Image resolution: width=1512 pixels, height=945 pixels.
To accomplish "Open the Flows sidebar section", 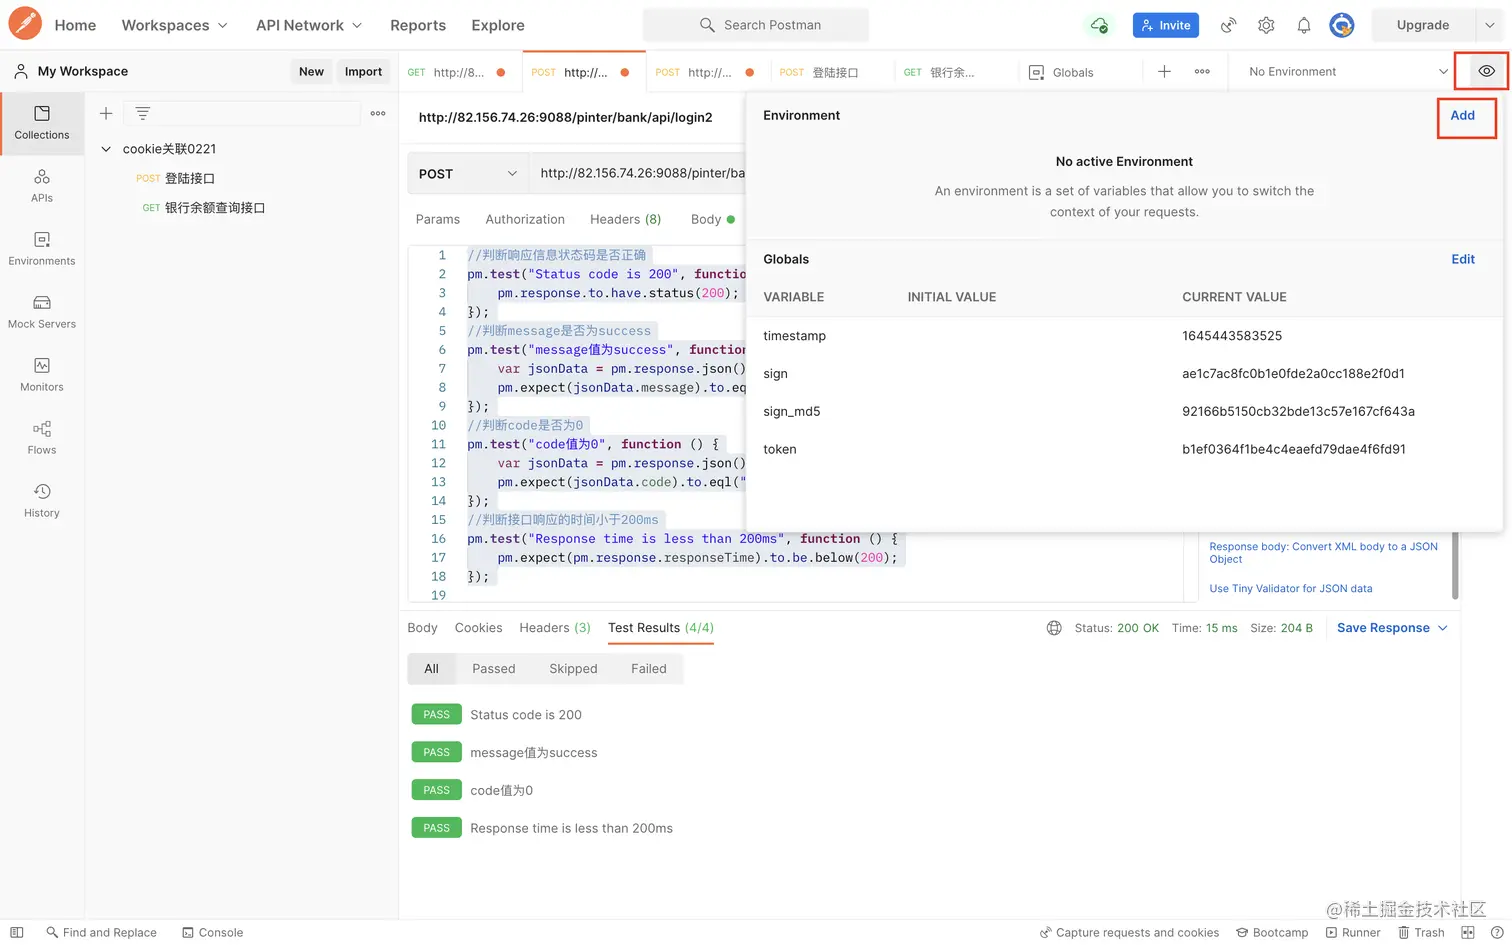I will click(42, 437).
